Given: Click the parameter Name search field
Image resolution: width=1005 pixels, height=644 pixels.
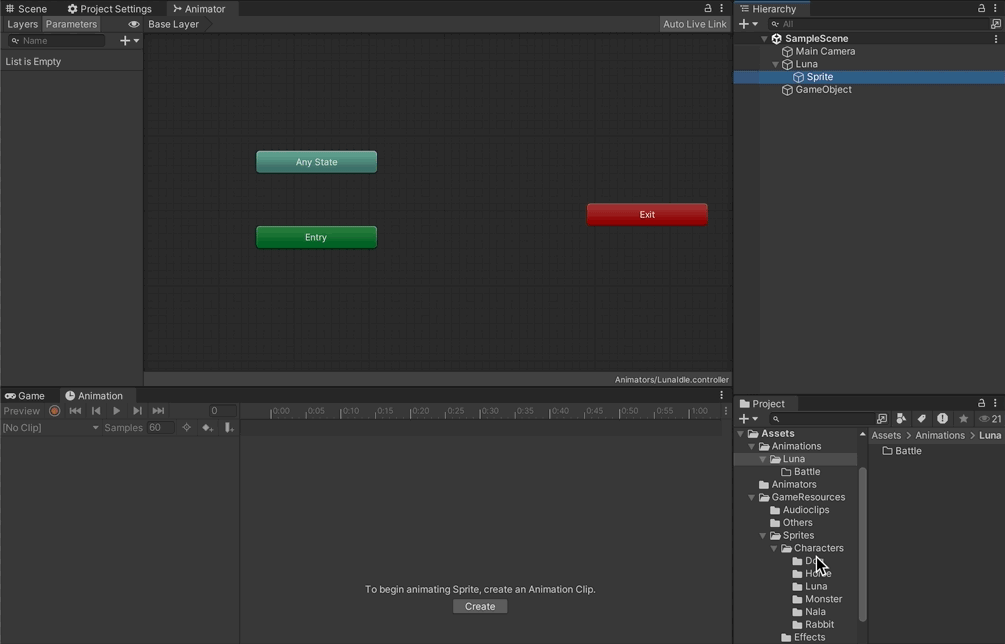Looking at the screenshot, I should click(57, 40).
